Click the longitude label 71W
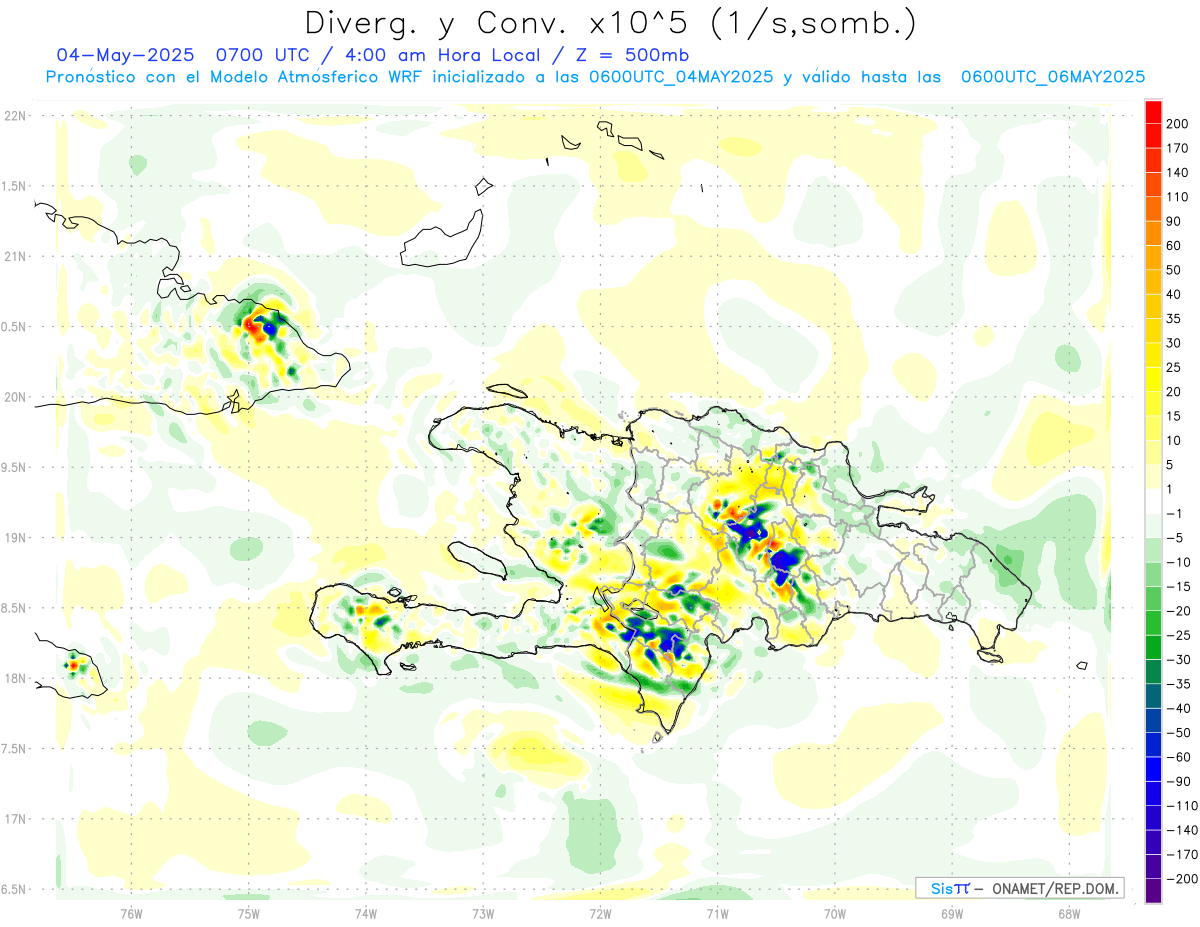 coord(717,913)
